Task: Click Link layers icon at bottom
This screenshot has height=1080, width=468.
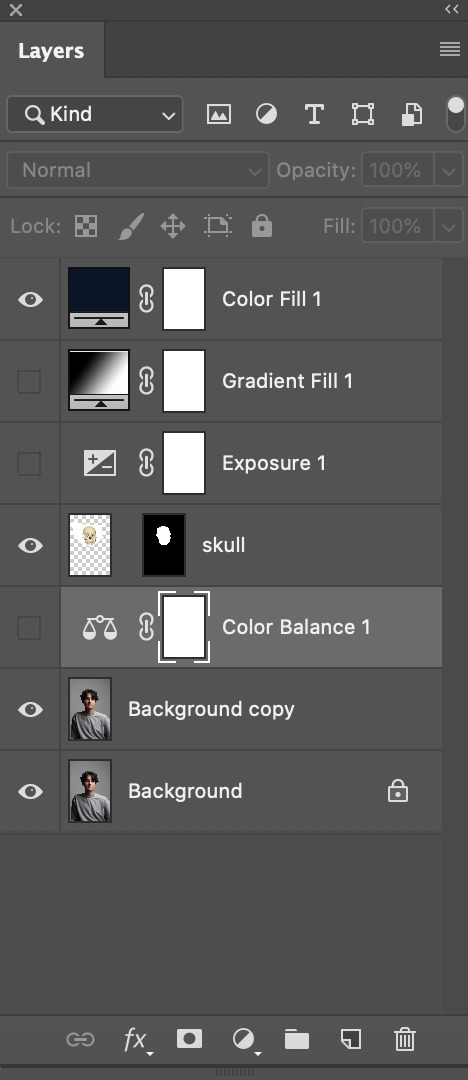Action: point(81,1039)
